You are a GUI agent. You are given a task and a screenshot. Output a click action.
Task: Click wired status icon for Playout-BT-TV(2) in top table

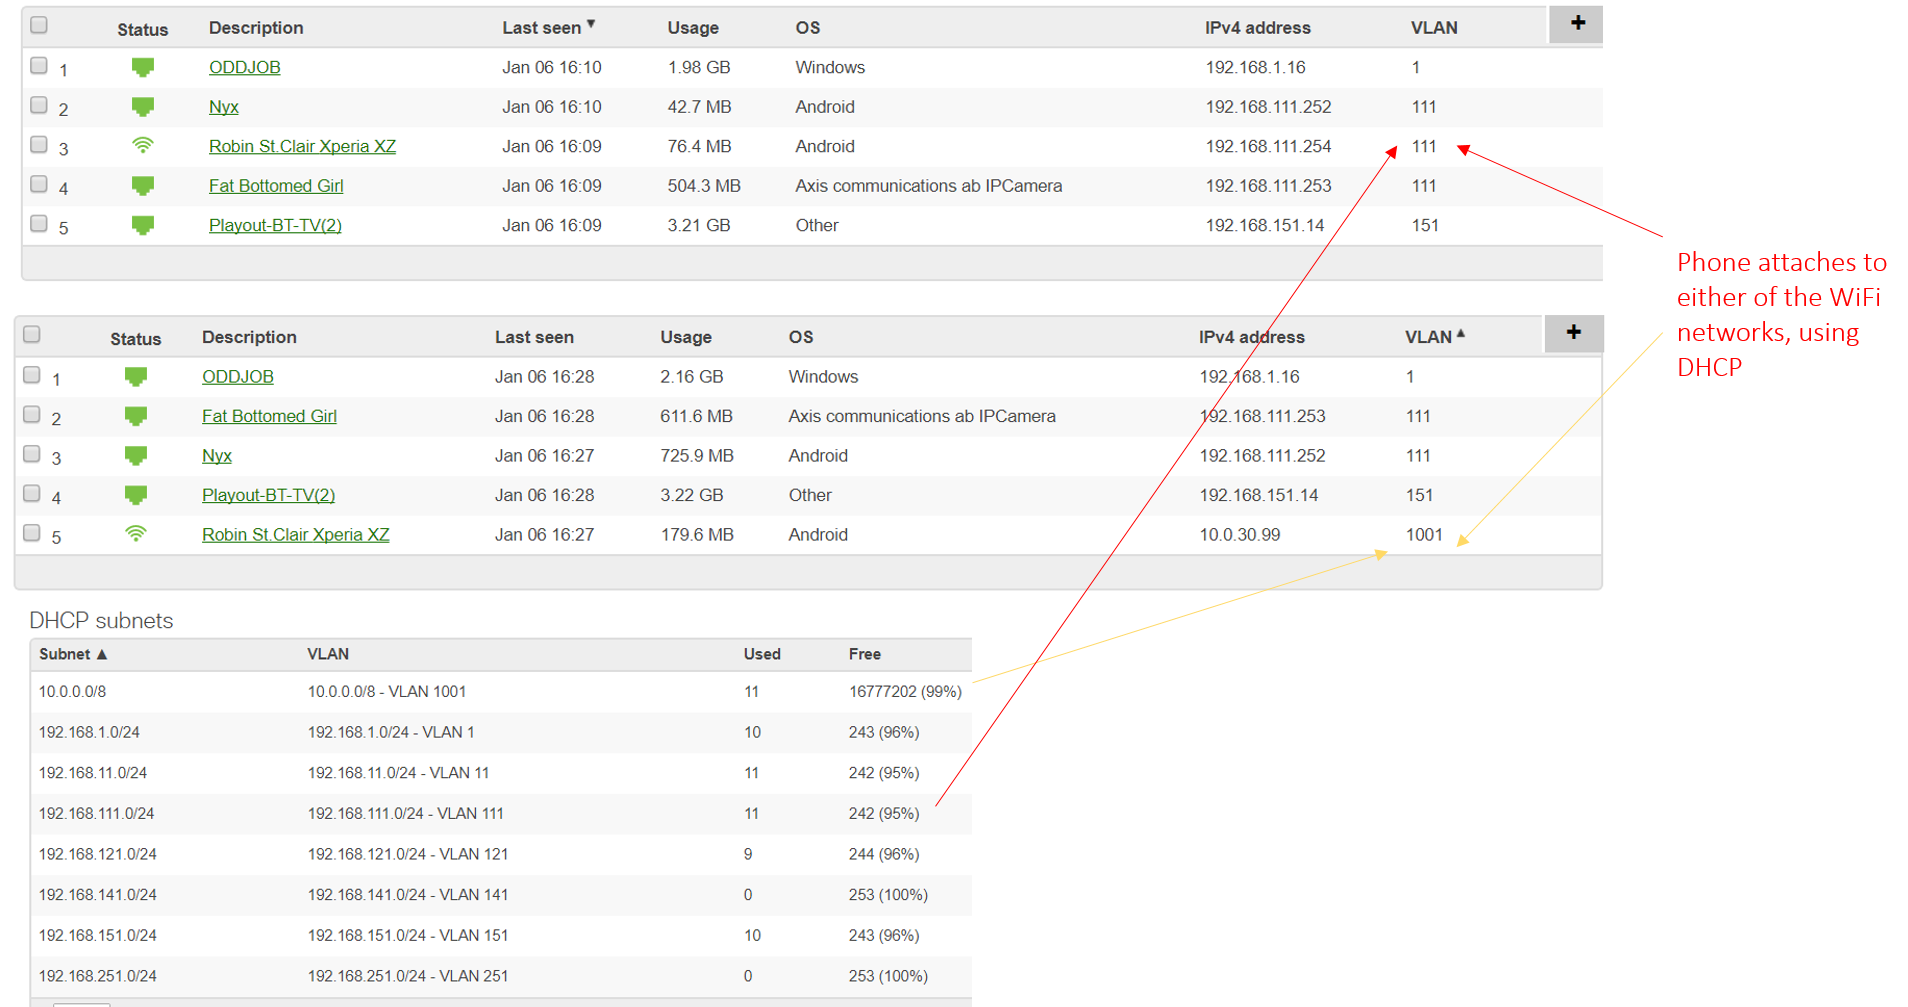(143, 225)
